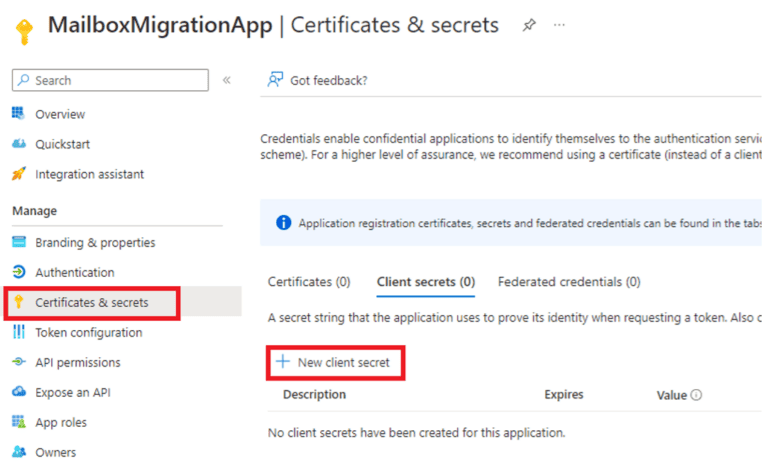Switch to the Certificates (0) tab
Screen dimensions: 768x475
pos(309,282)
